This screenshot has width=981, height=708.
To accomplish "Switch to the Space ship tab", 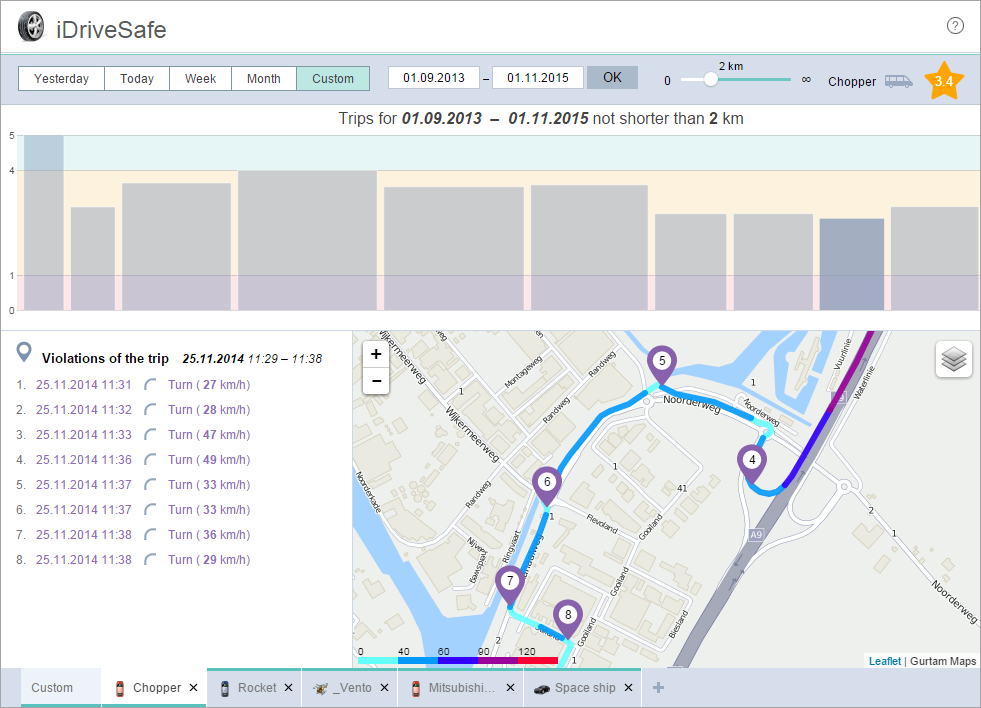I will pos(585,688).
